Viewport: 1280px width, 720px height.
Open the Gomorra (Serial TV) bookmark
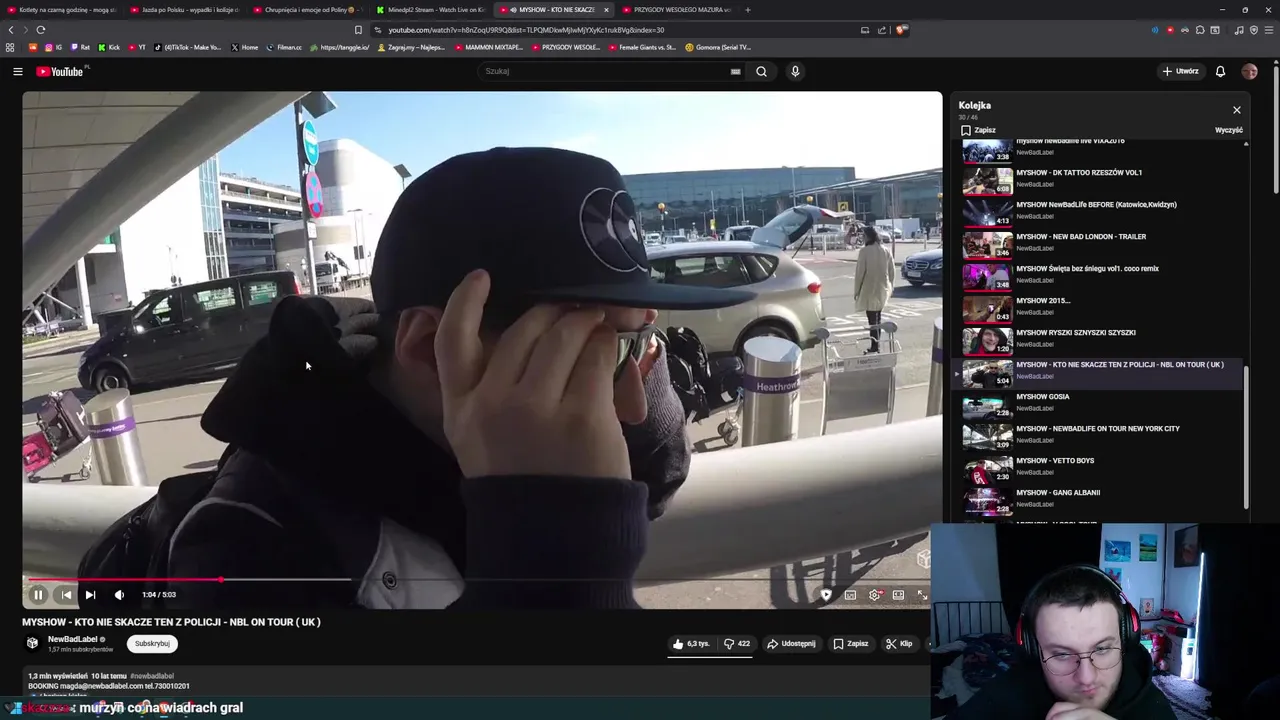[x=718, y=47]
